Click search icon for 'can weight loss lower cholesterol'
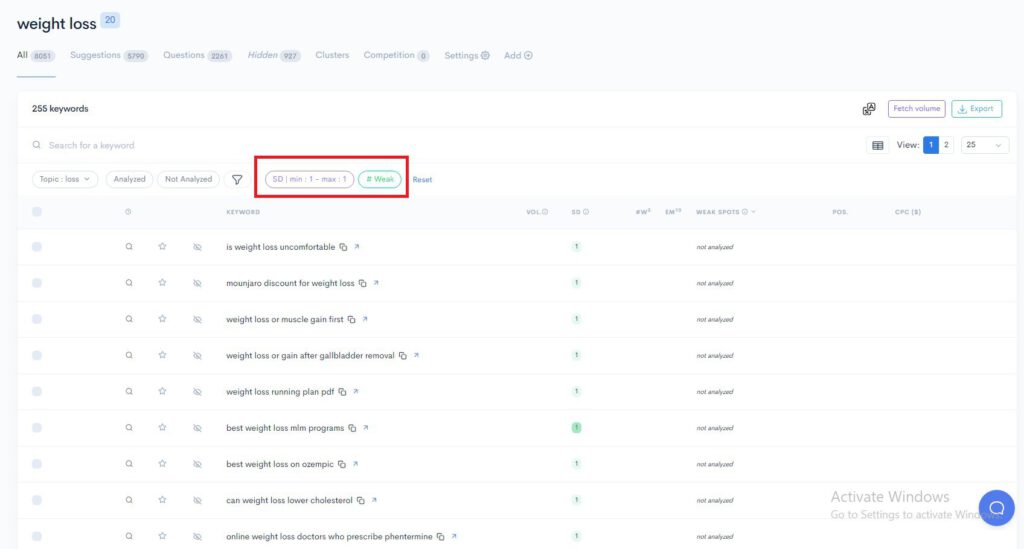1024x549 pixels. [x=129, y=500]
